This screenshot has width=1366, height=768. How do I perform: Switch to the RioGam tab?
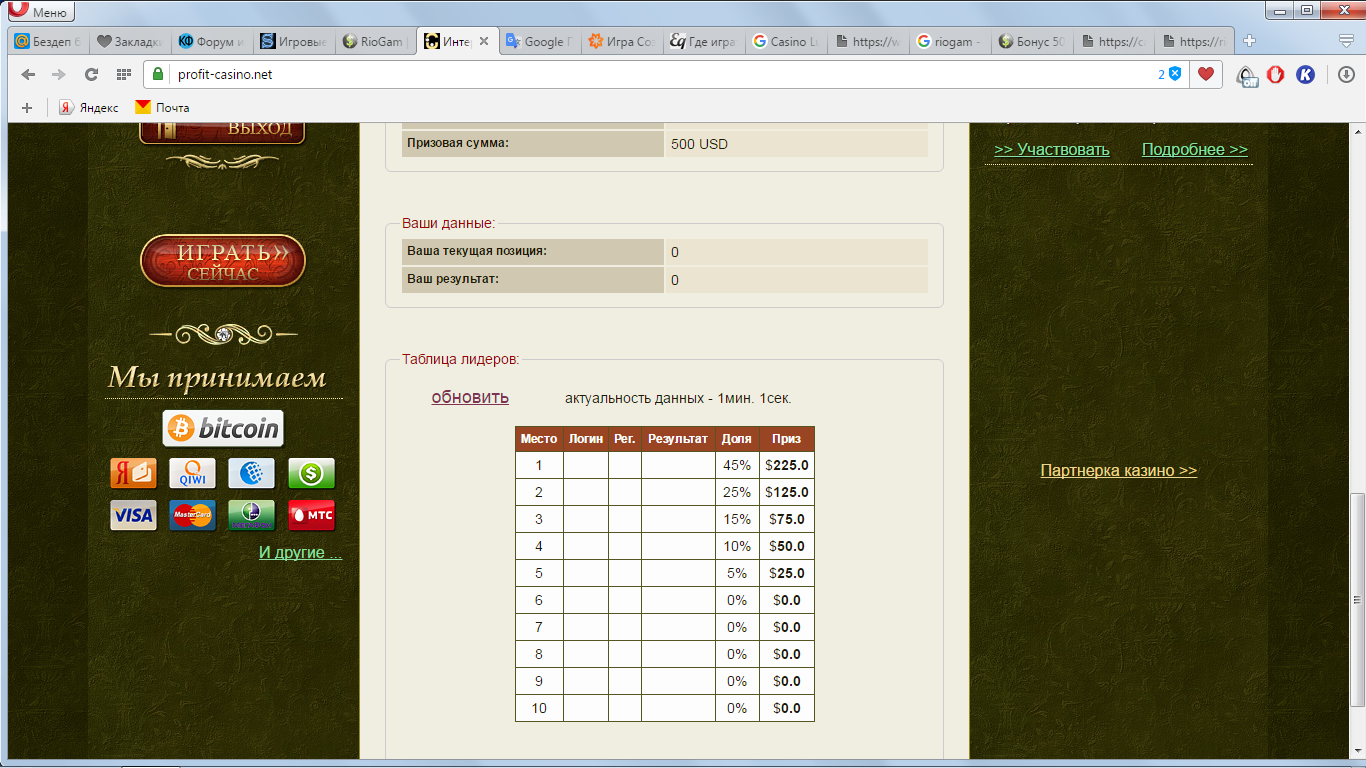tap(373, 42)
